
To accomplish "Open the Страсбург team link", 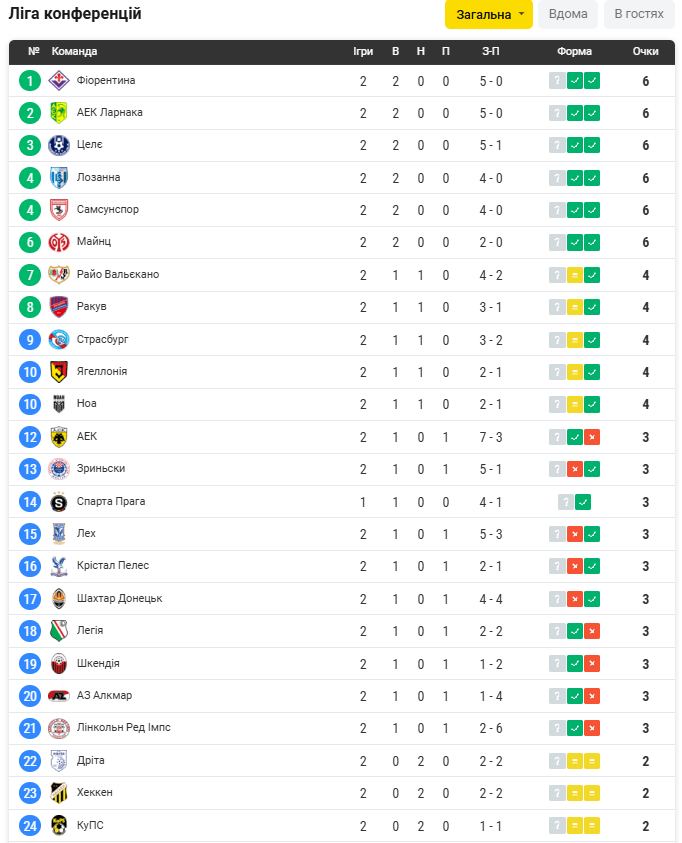I will 103,340.
